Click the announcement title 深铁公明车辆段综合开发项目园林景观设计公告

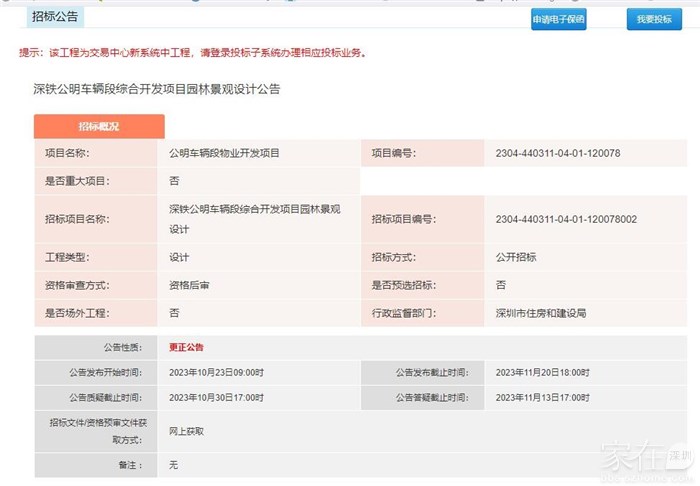(157, 89)
